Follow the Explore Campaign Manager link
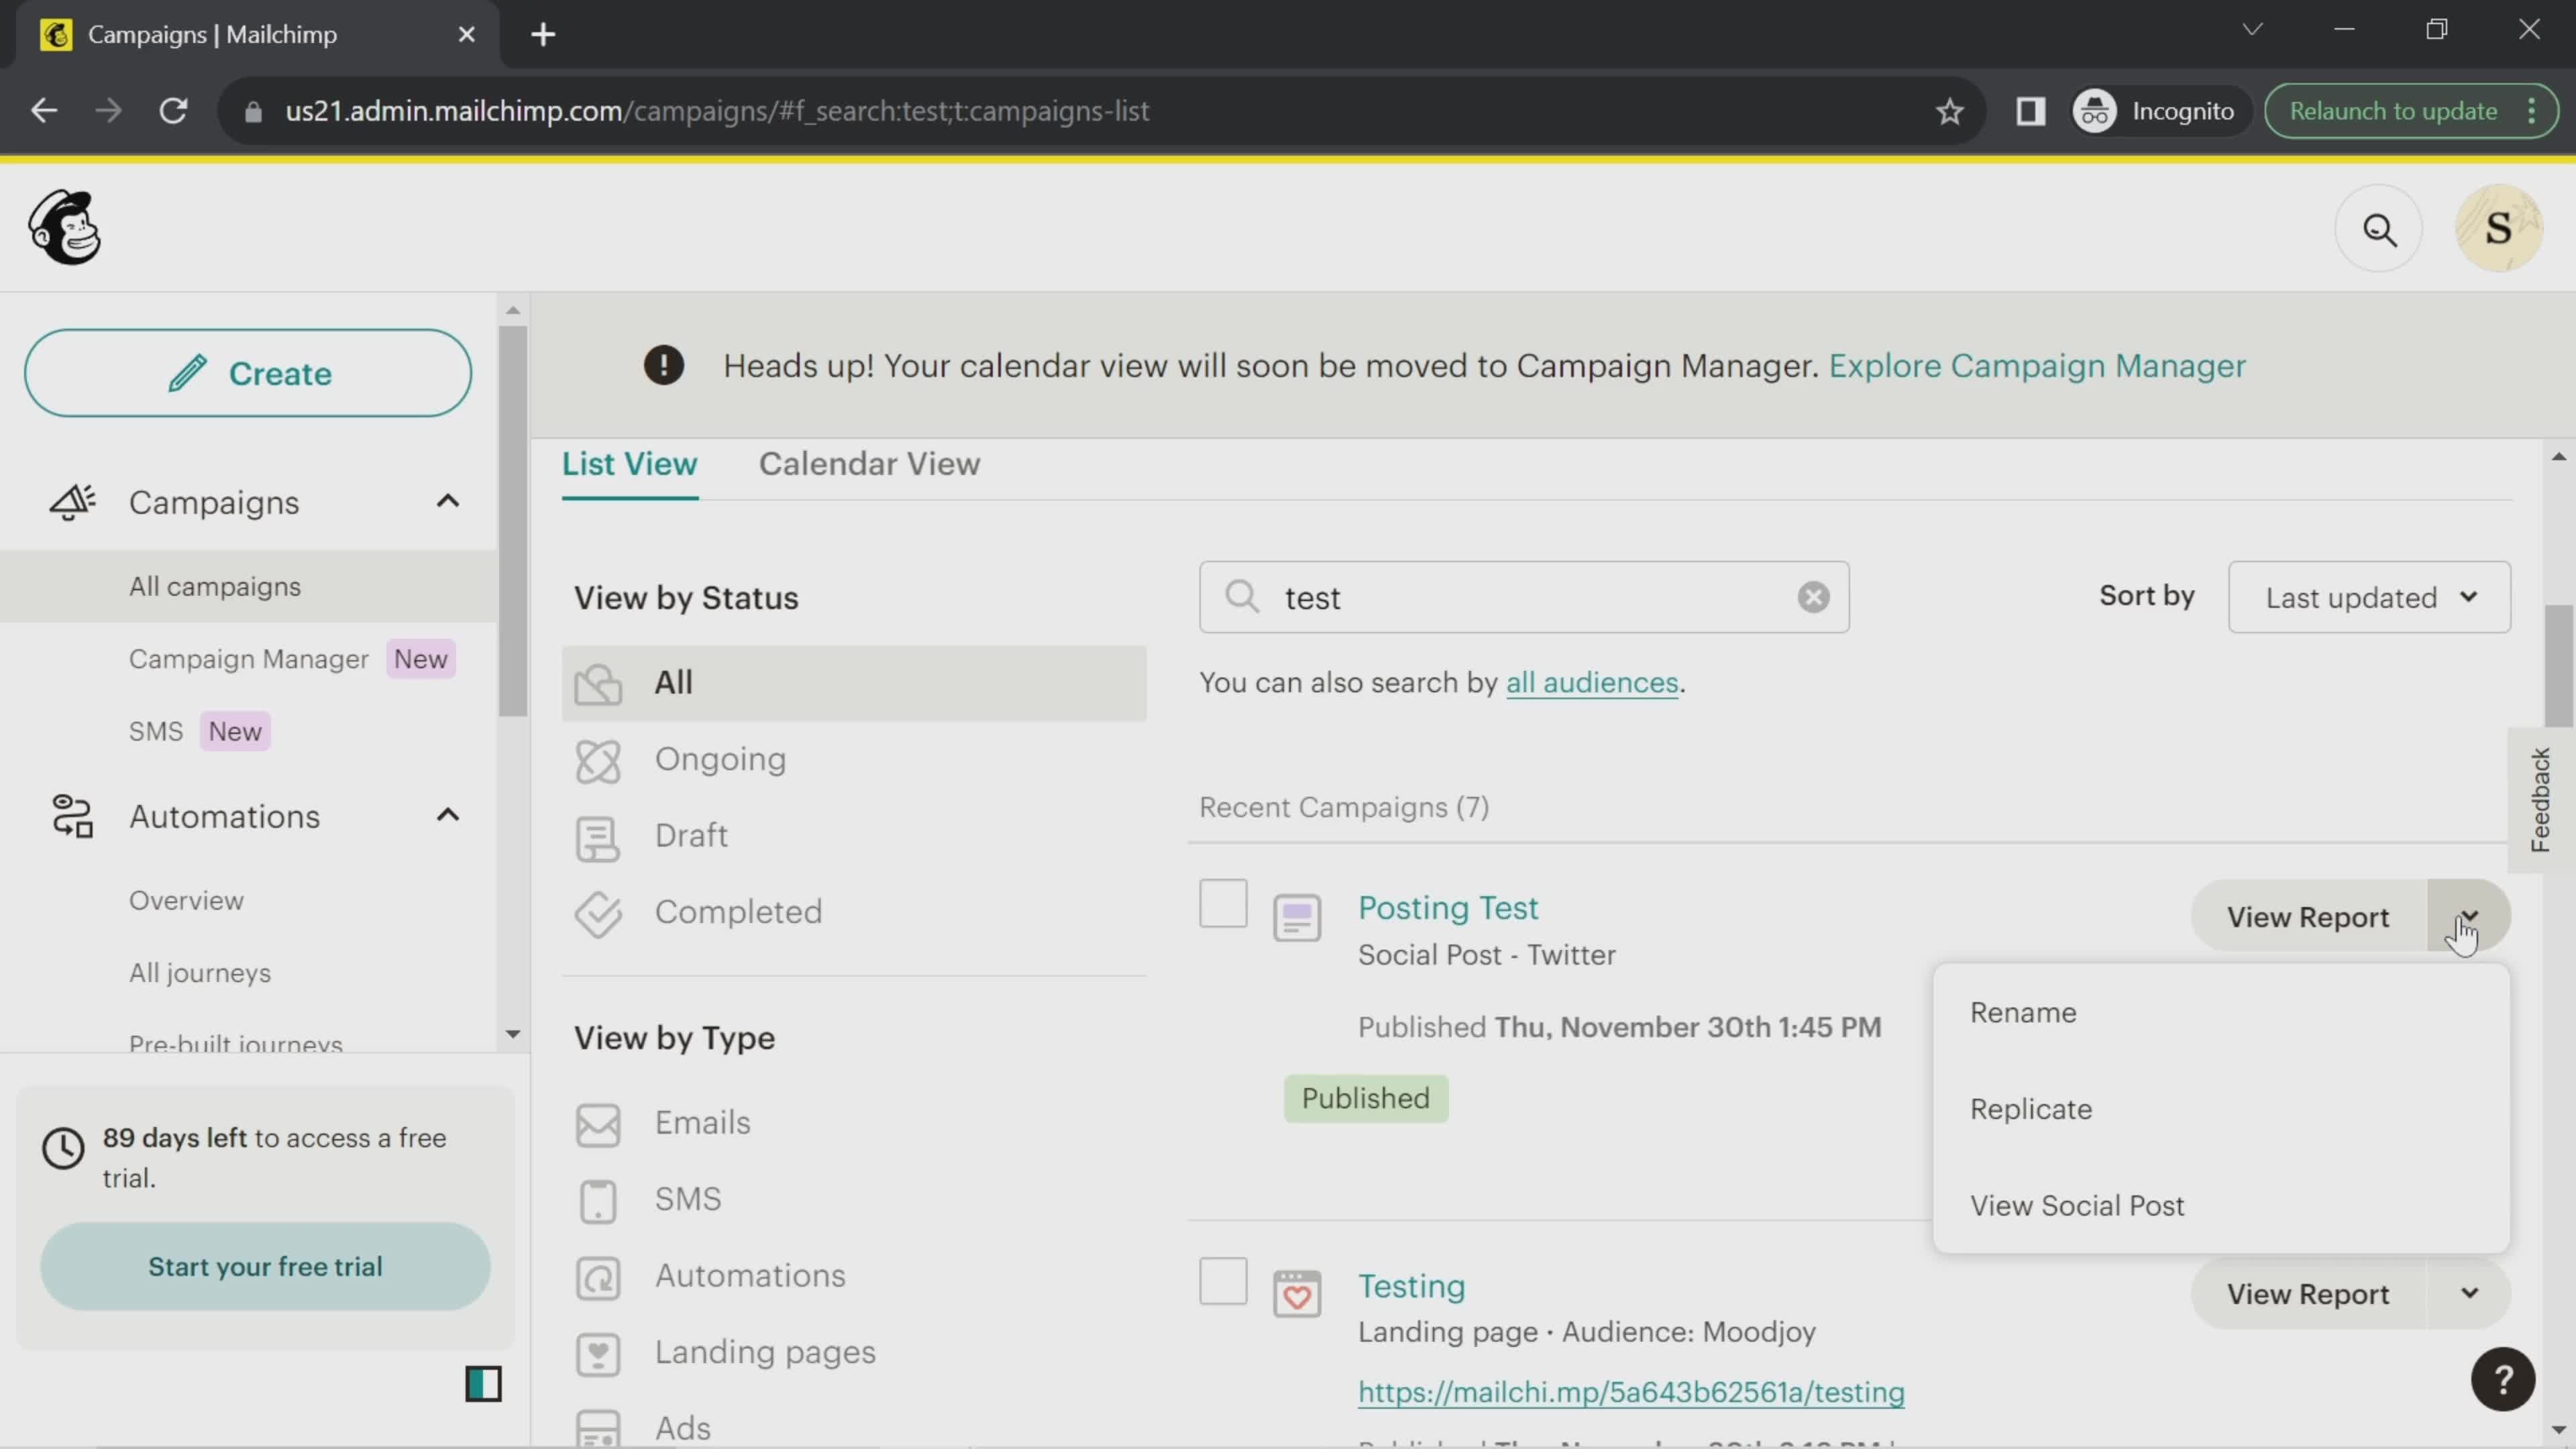2576x1449 pixels. [x=2037, y=366]
